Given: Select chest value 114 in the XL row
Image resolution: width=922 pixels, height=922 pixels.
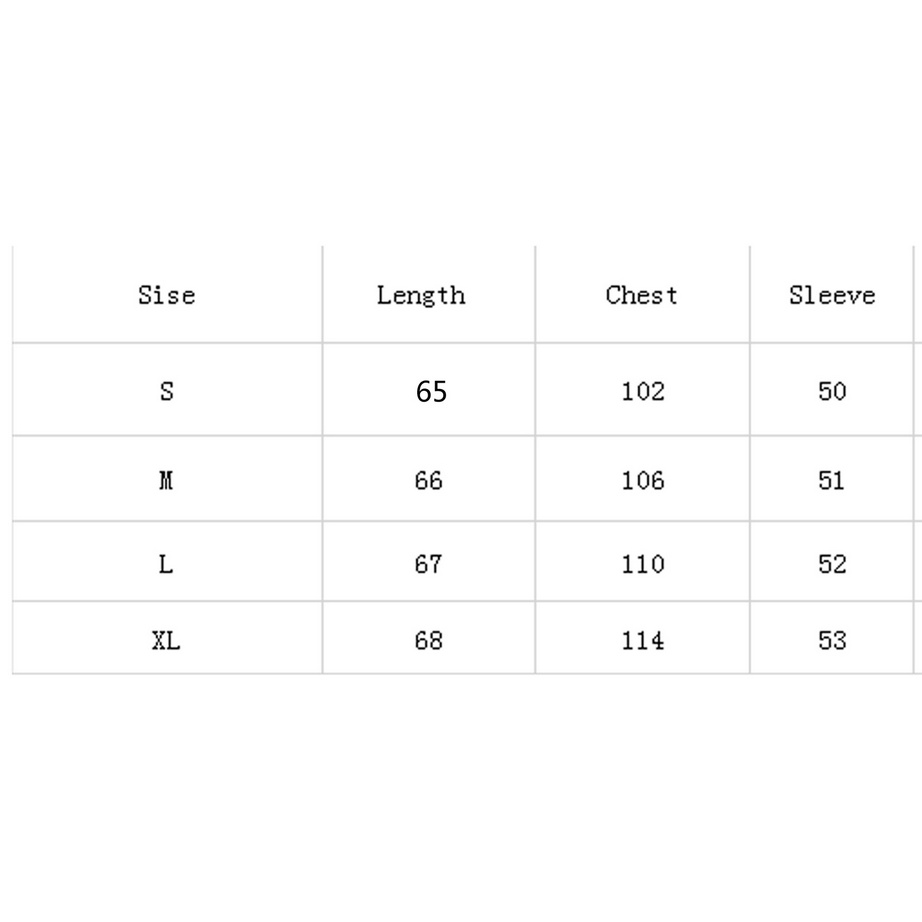Looking at the screenshot, I should coord(642,640).
